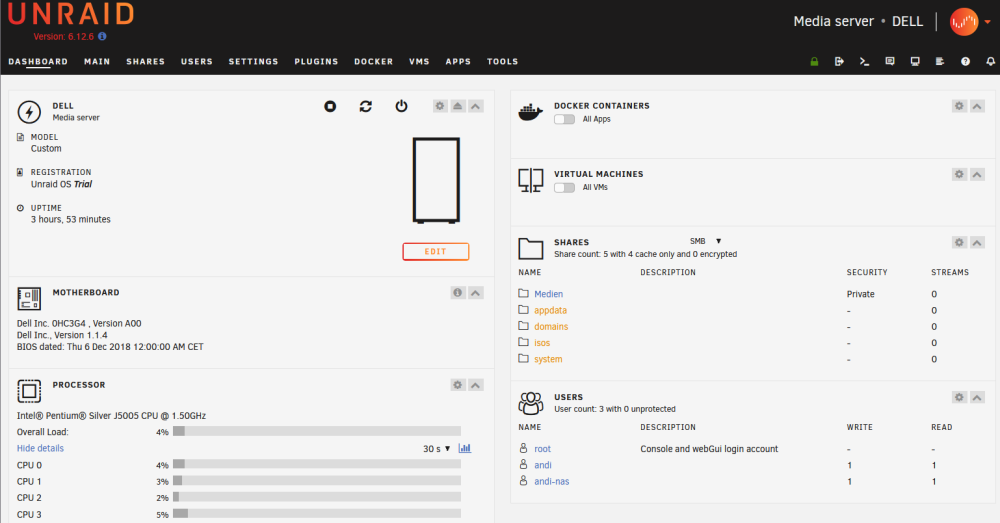Open the root user
This screenshot has height=523, width=1000.
click(542, 449)
